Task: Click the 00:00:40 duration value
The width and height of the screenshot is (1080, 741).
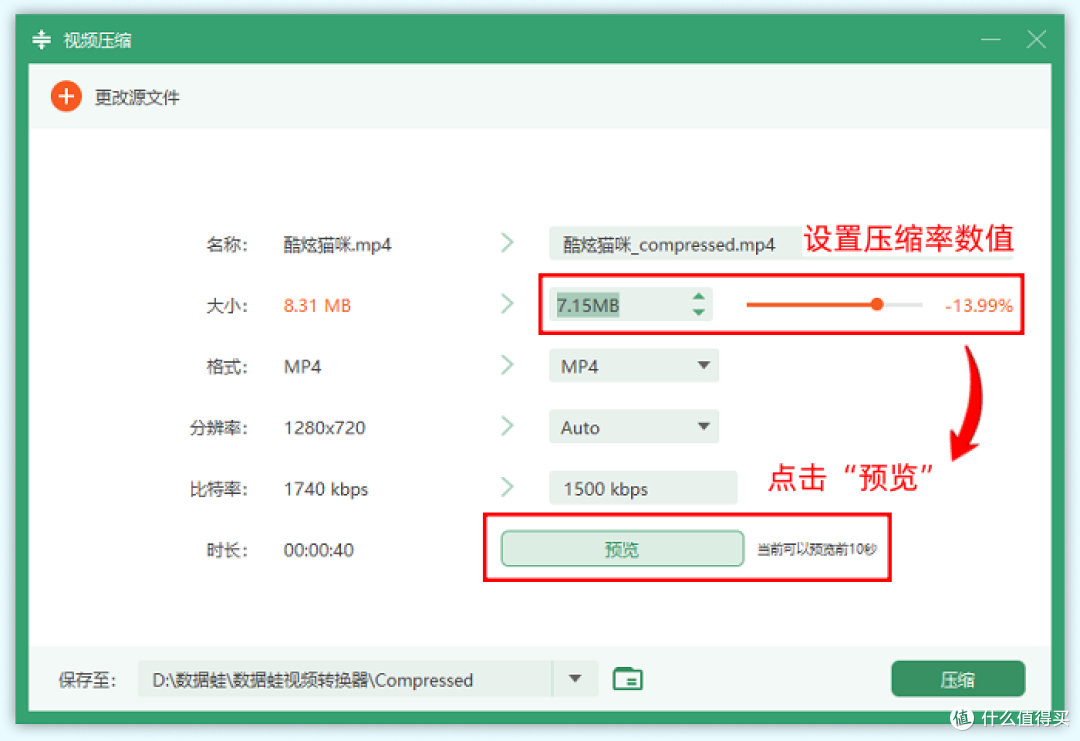Action: click(x=318, y=550)
